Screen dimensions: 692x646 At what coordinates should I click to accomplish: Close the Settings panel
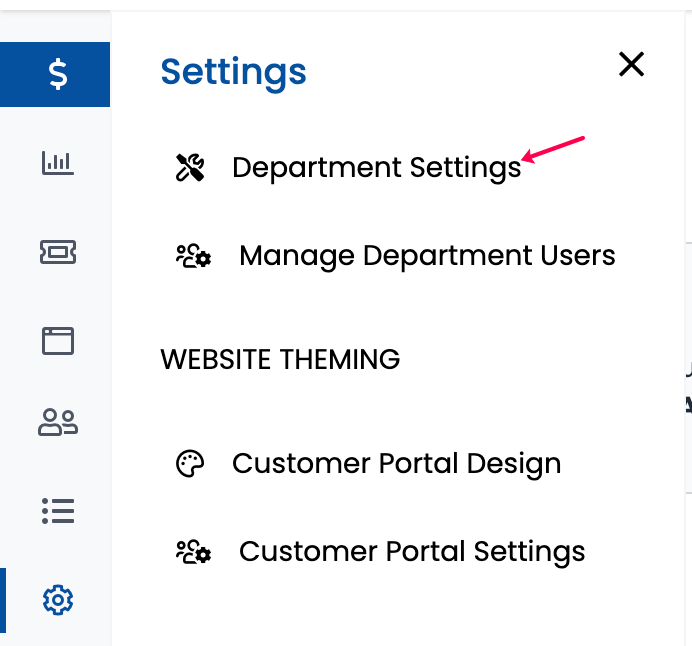tap(631, 64)
